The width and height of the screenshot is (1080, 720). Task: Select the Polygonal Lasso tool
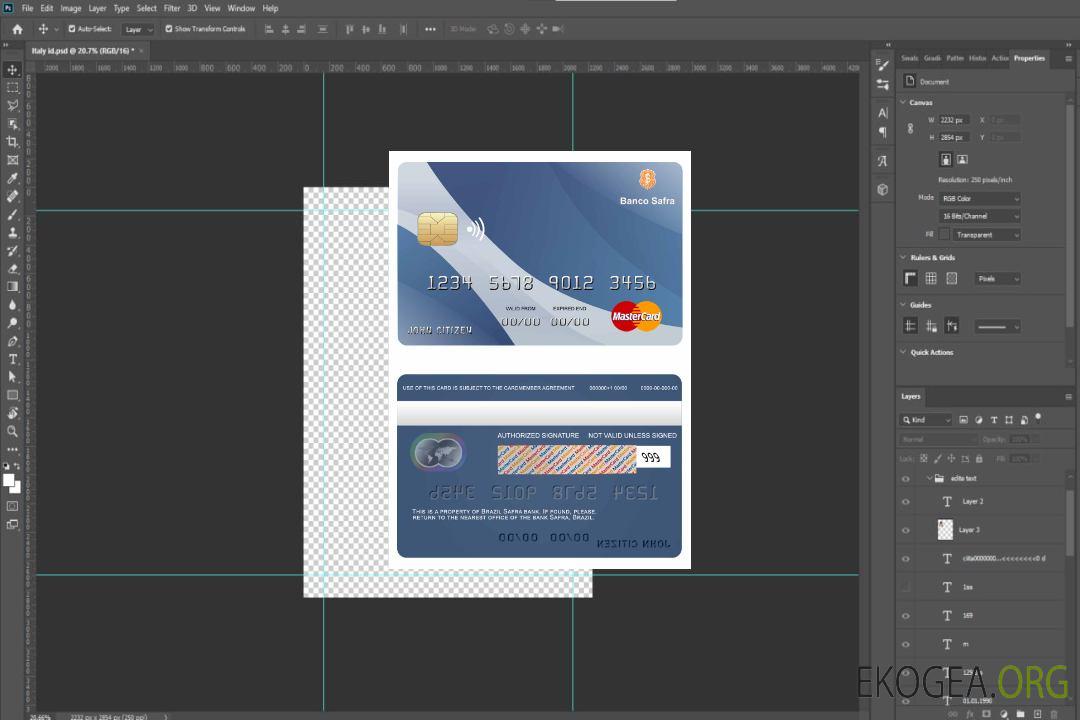[12, 105]
